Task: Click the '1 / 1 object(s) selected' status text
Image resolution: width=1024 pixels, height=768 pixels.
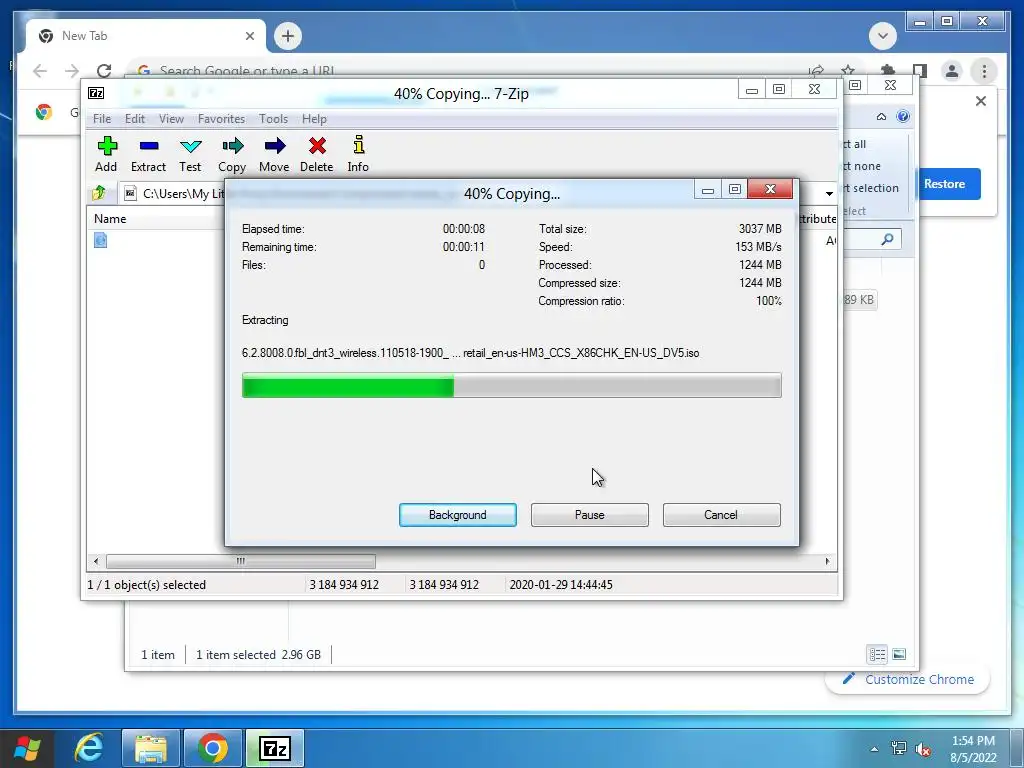Action: (x=146, y=584)
